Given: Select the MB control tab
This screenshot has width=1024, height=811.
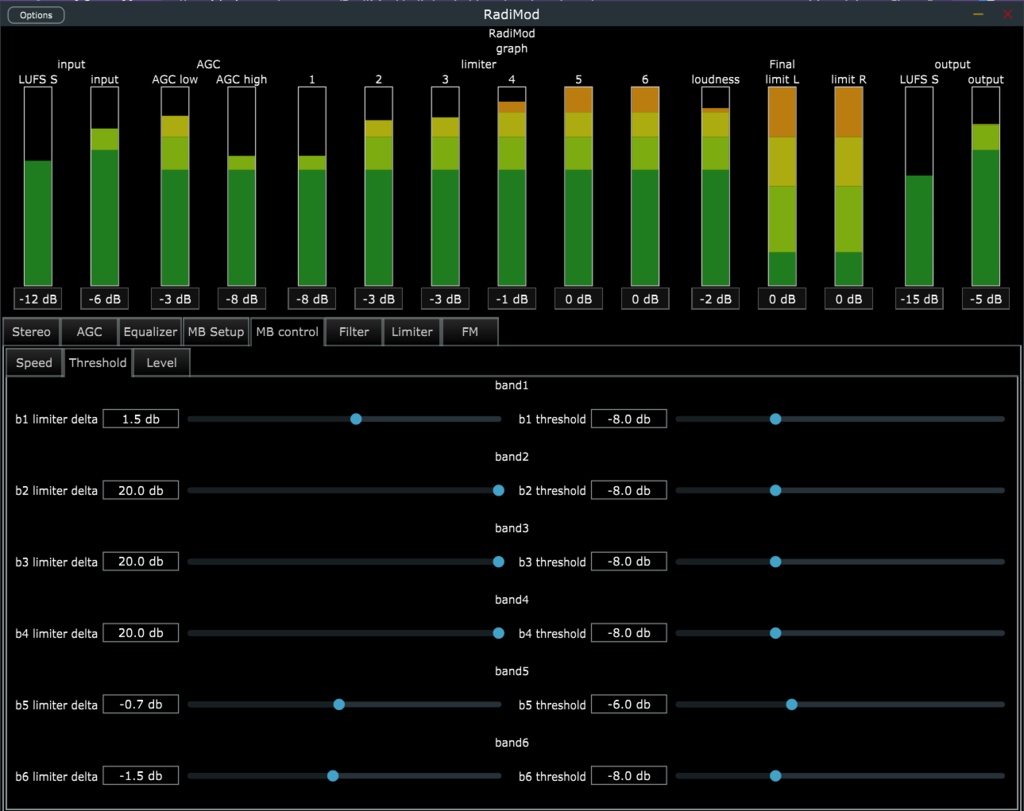Looking at the screenshot, I should pos(287,332).
